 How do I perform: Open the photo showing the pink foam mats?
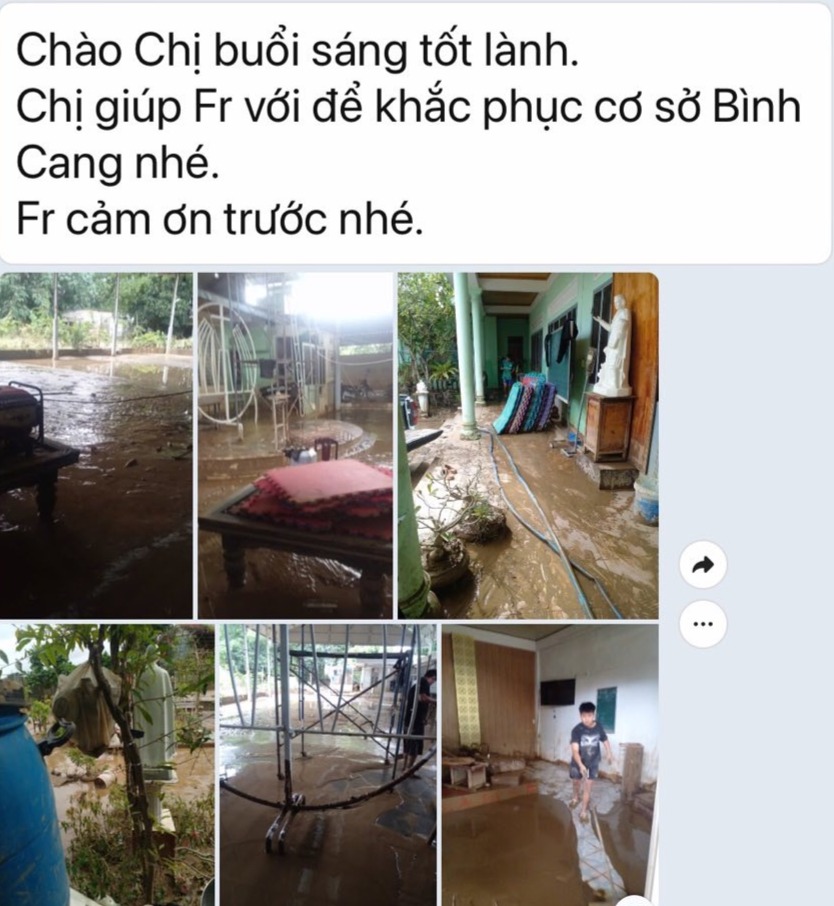tap(295, 445)
